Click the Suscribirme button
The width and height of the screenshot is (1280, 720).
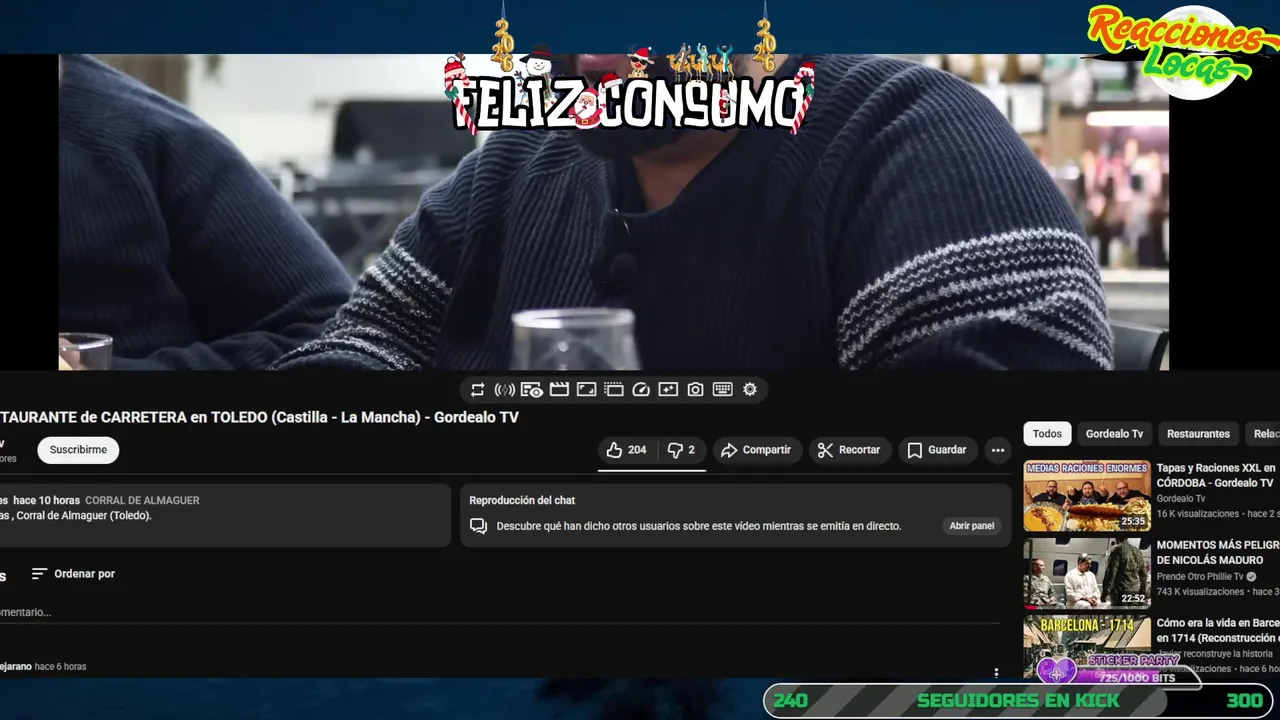[x=78, y=450]
